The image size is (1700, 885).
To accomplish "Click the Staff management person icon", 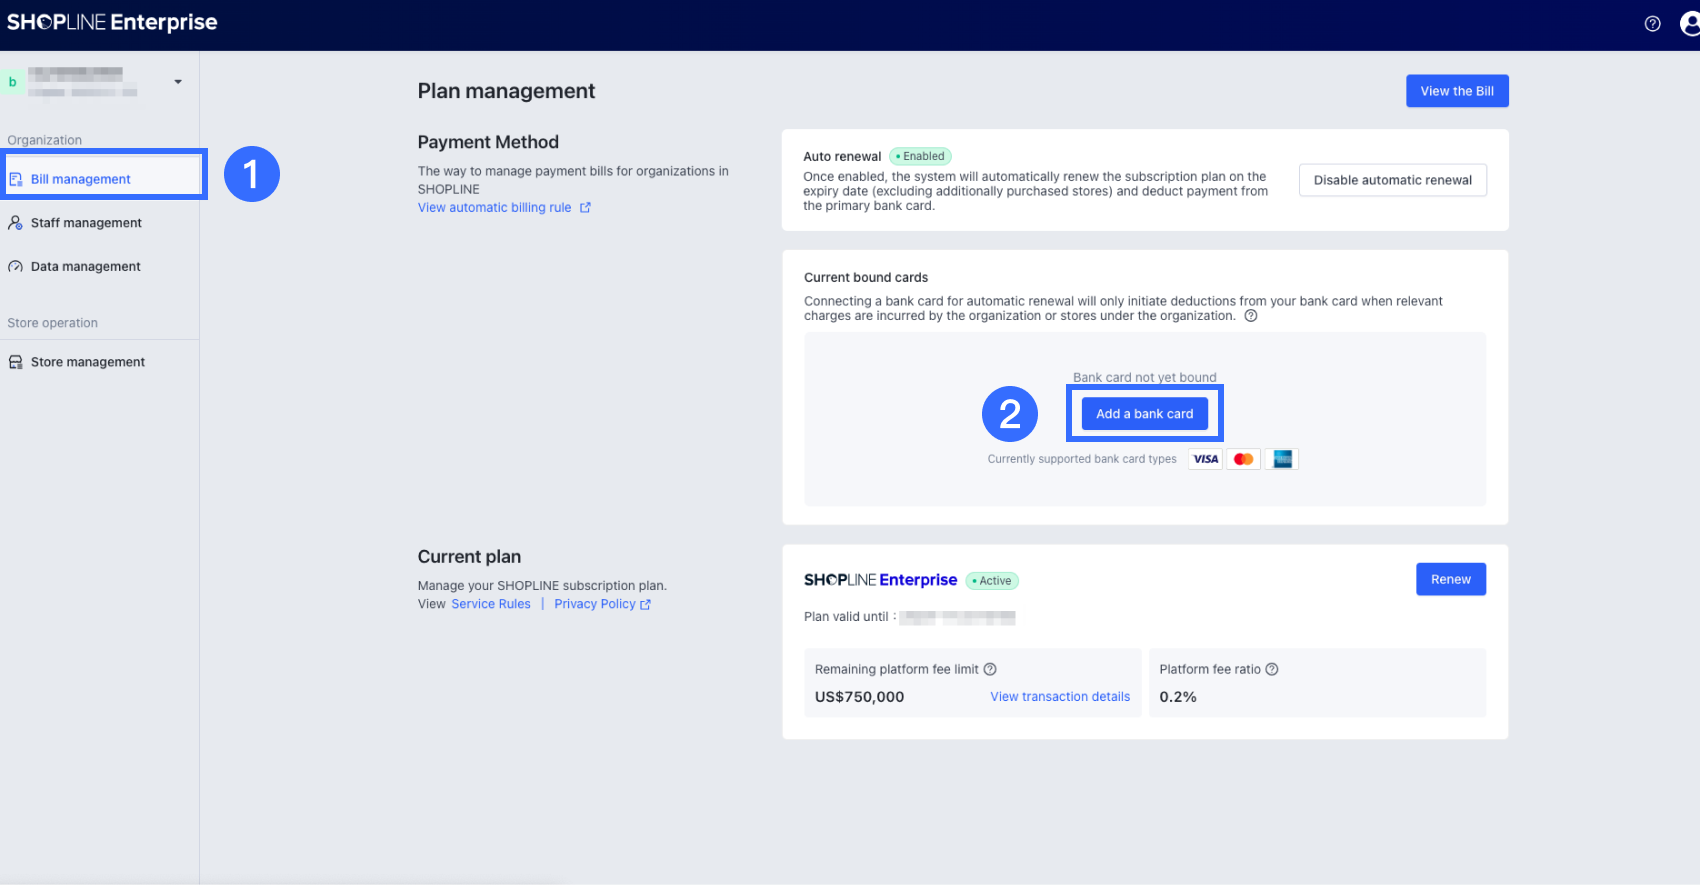I will point(15,223).
